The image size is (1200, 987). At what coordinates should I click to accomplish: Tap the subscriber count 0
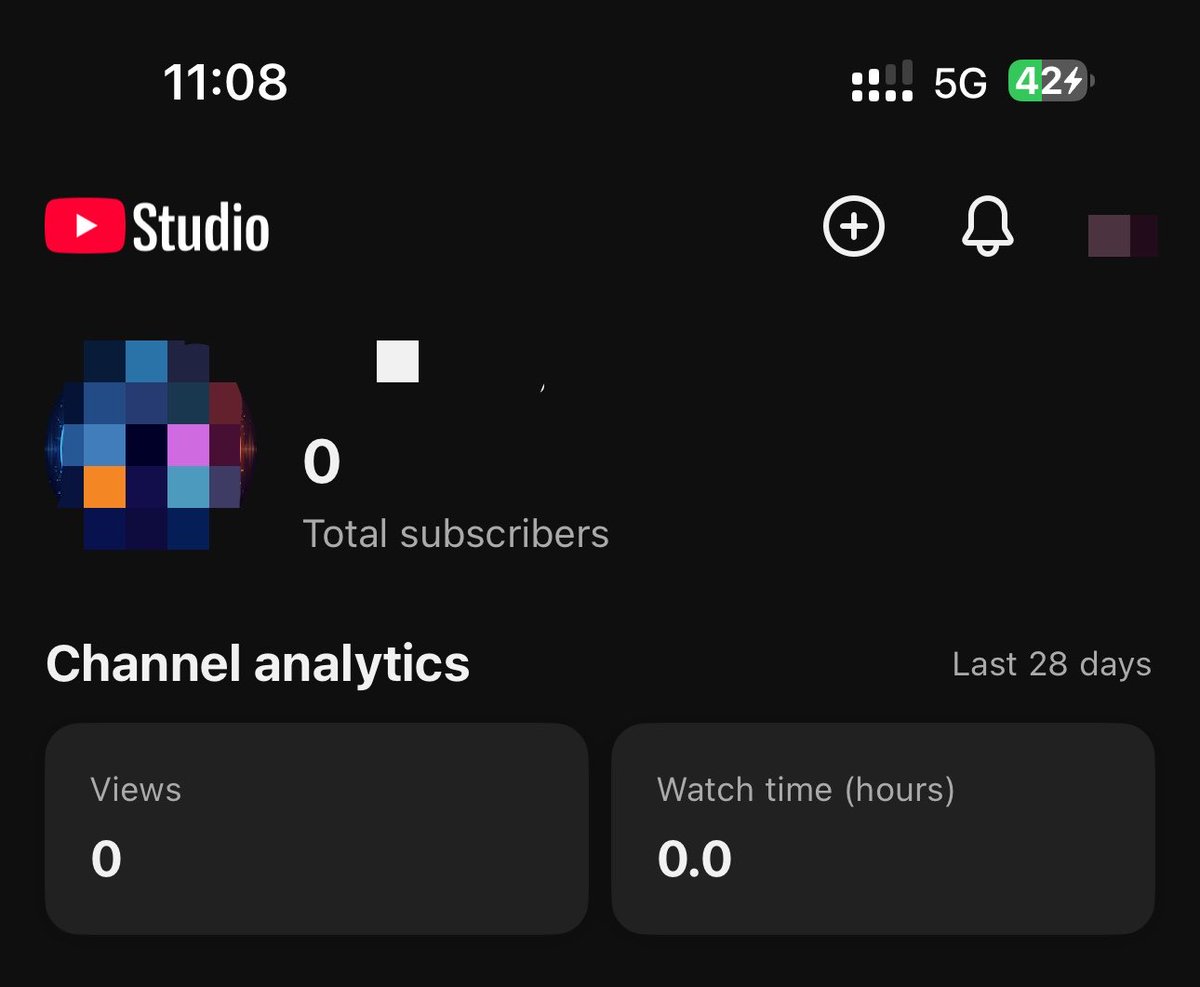coord(322,463)
